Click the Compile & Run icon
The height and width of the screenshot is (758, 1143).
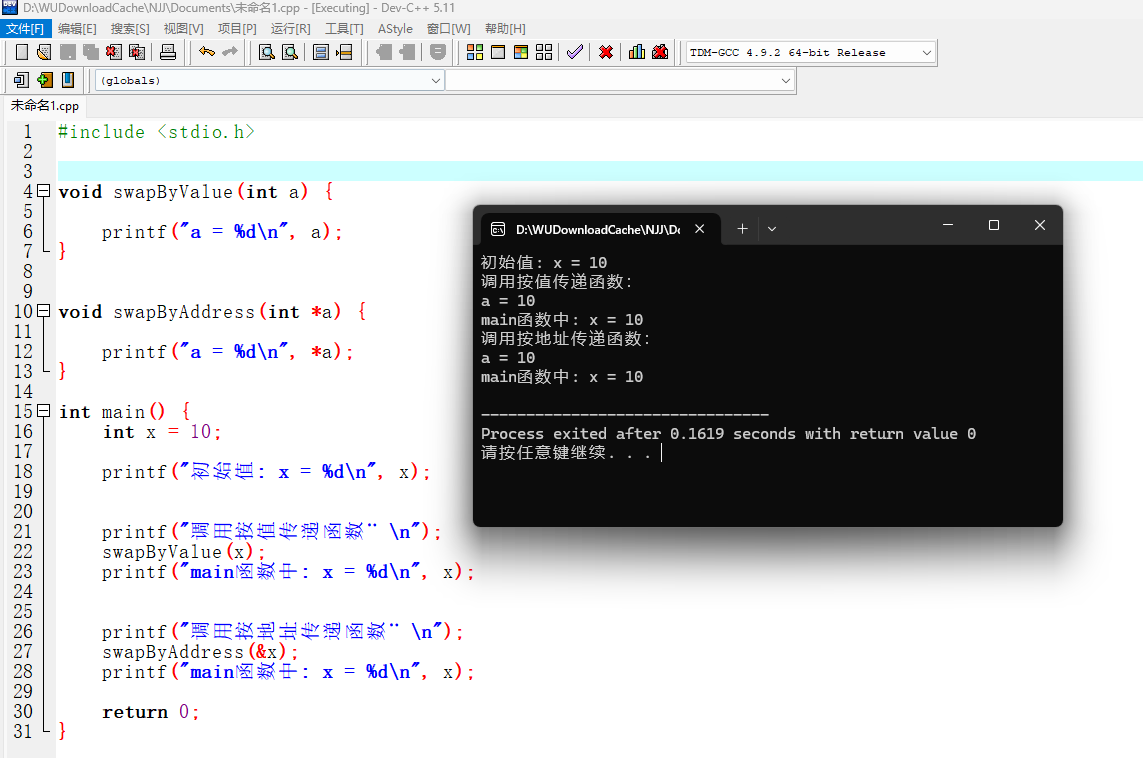[x=521, y=52]
